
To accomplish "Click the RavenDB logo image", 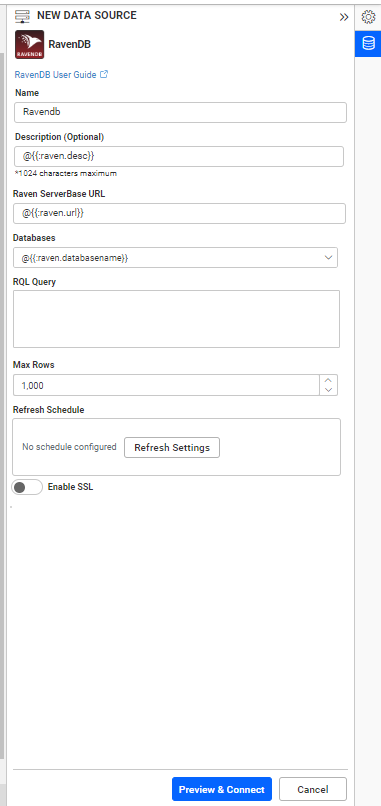I will coord(29,45).
